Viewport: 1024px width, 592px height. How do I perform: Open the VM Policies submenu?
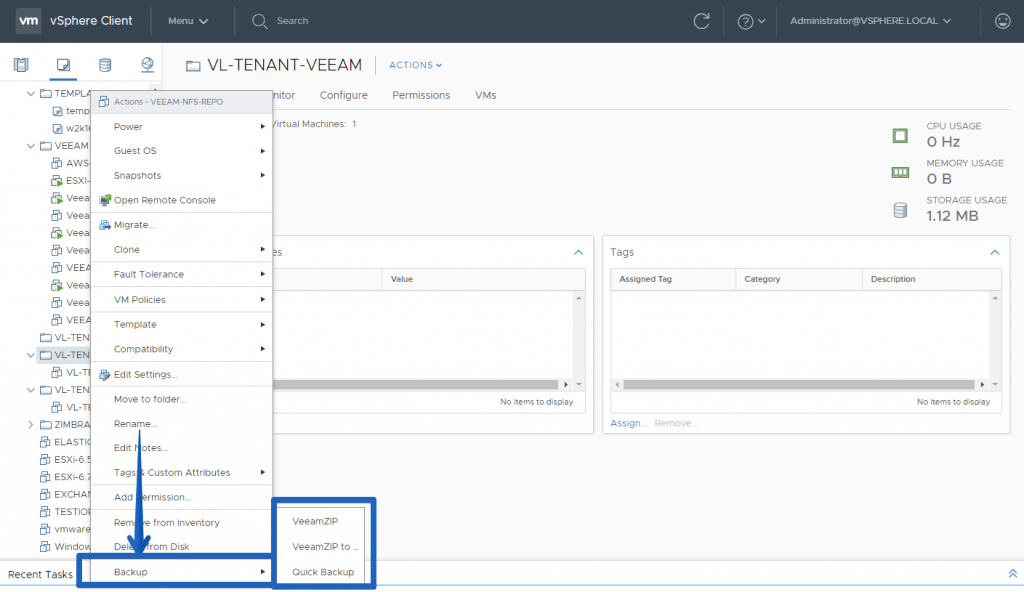(182, 300)
